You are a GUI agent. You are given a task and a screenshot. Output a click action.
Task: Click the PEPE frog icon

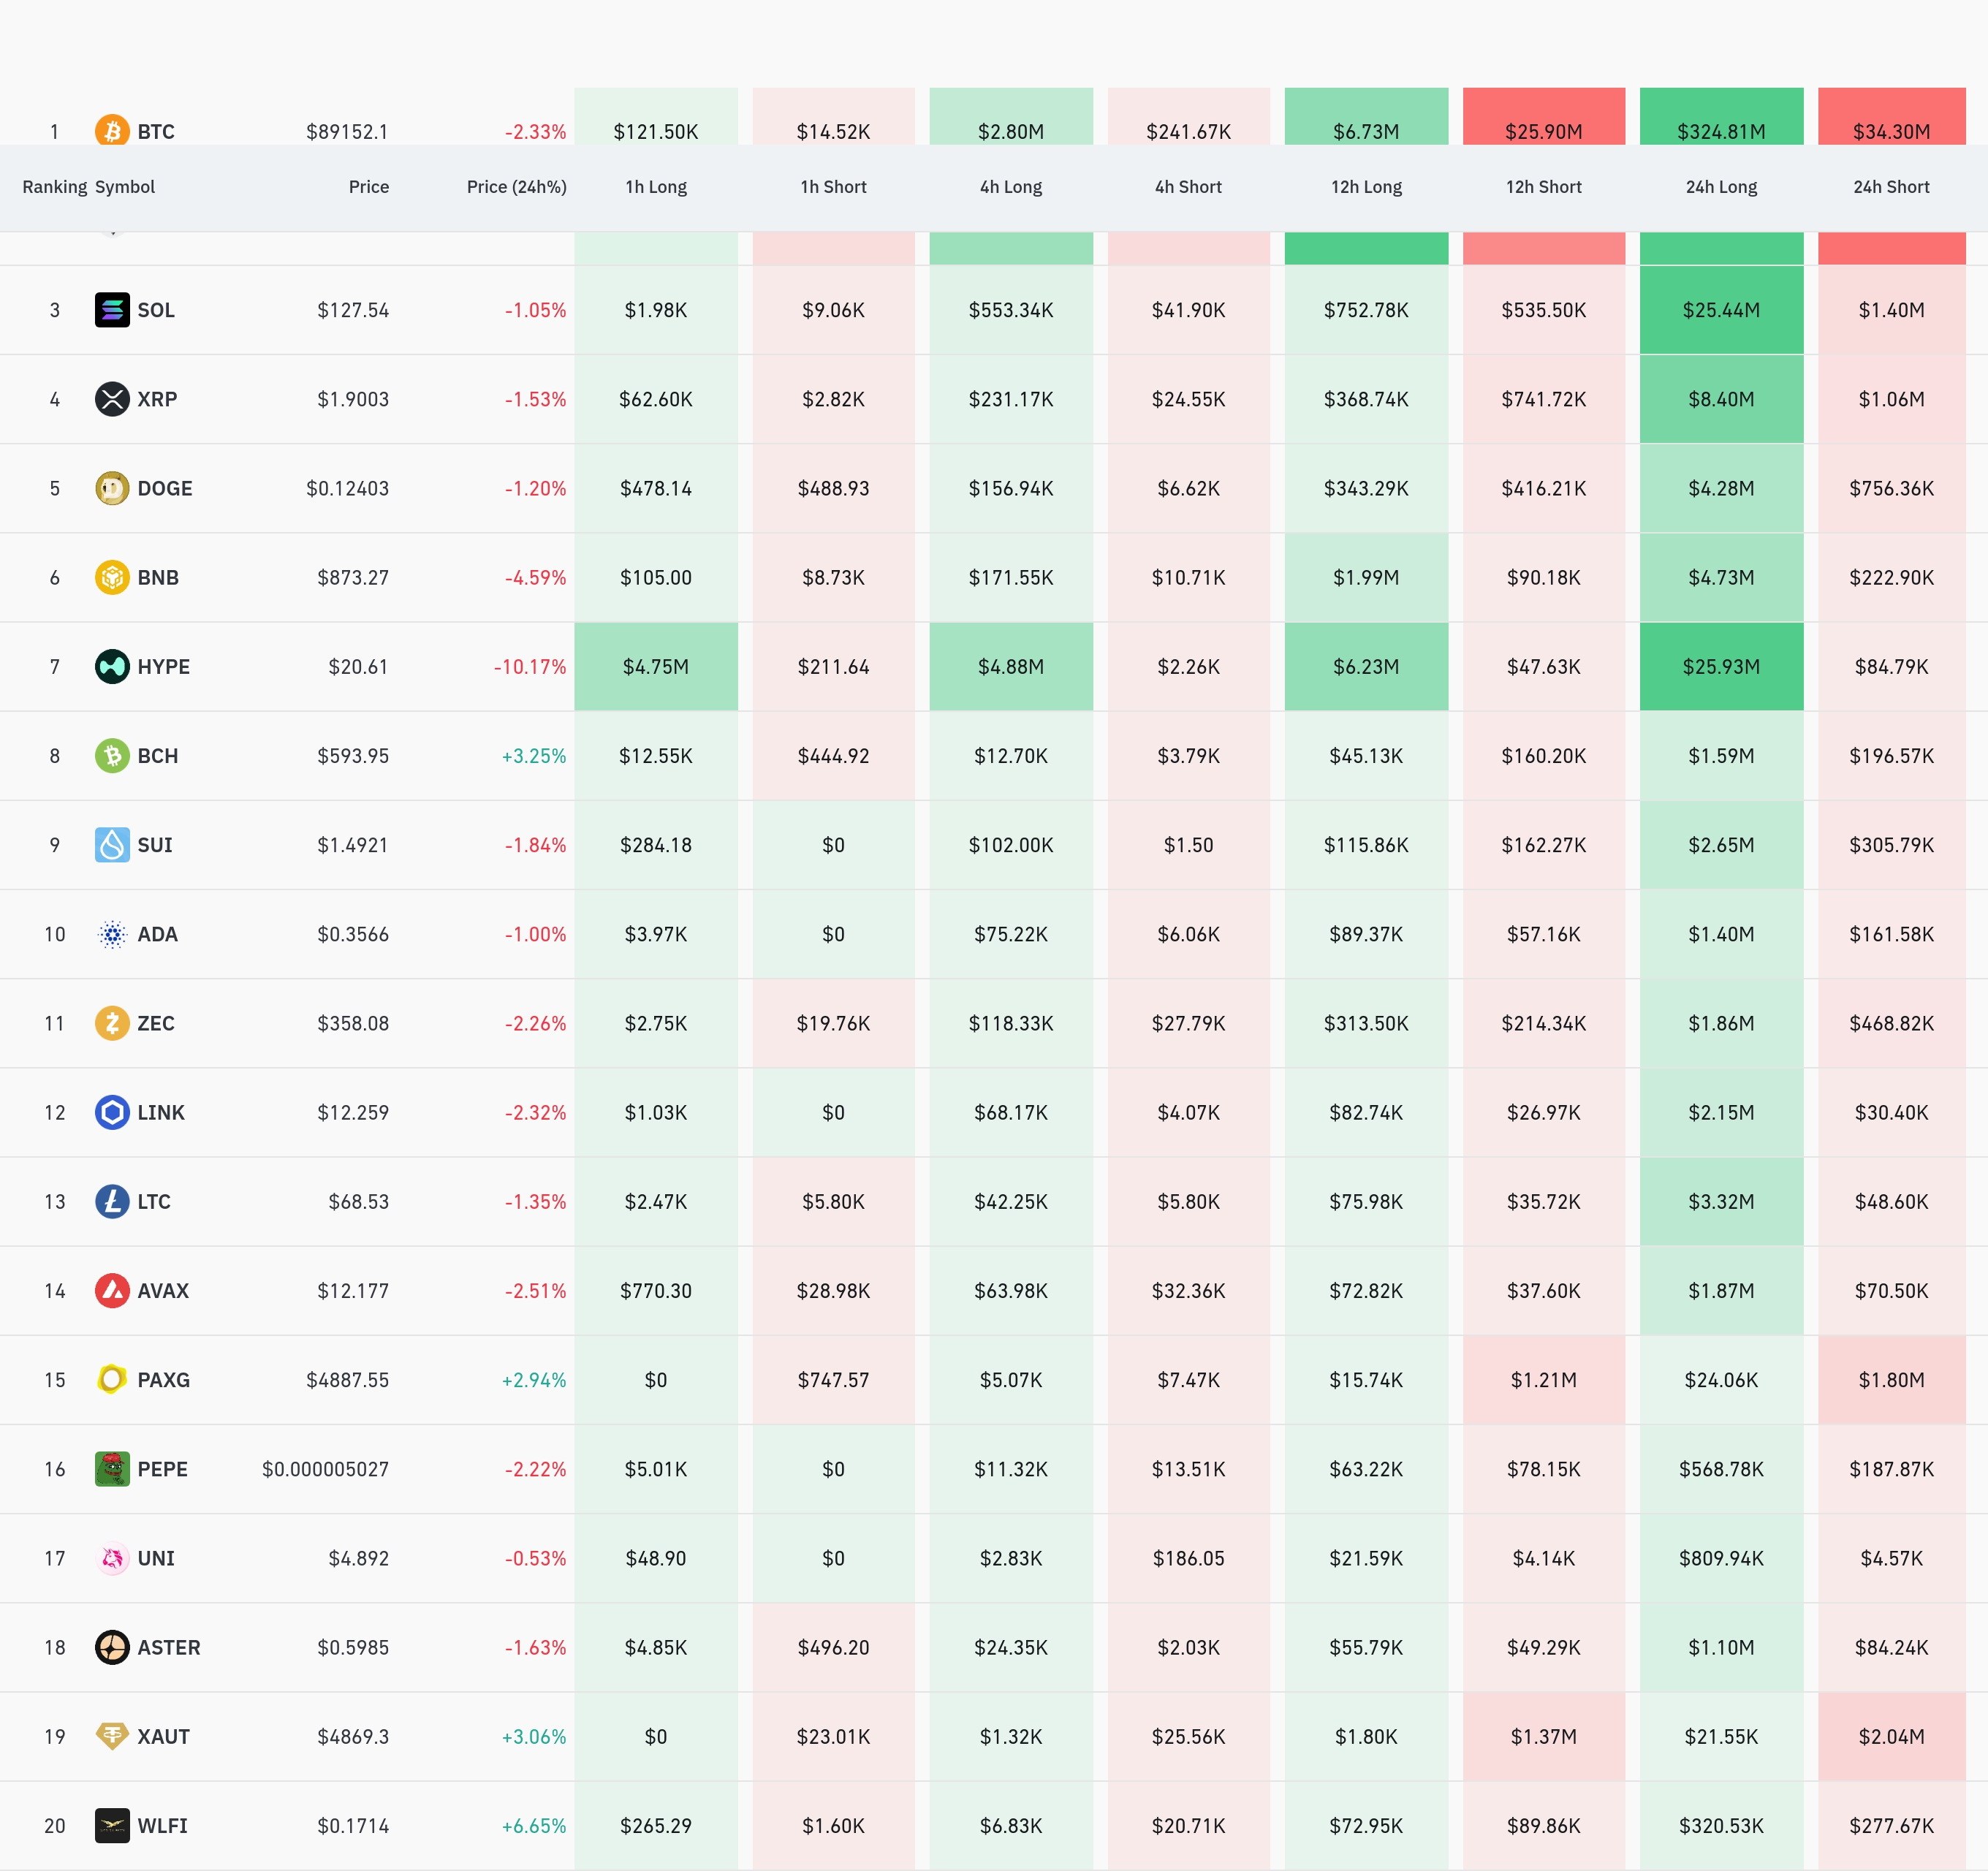(x=112, y=1469)
